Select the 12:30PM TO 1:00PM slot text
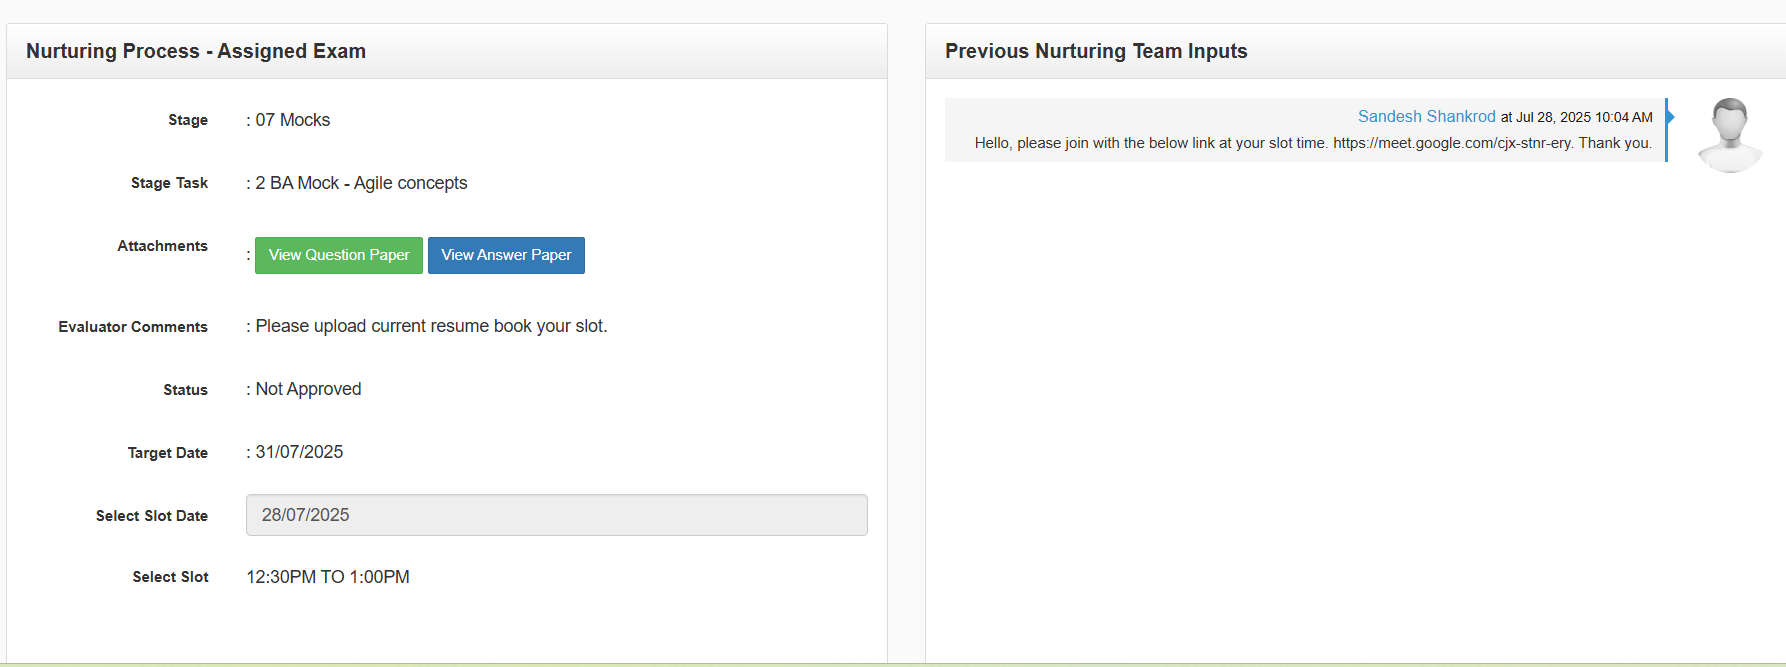Image resolution: width=1786 pixels, height=667 pixels. click(x=328, y=577)
